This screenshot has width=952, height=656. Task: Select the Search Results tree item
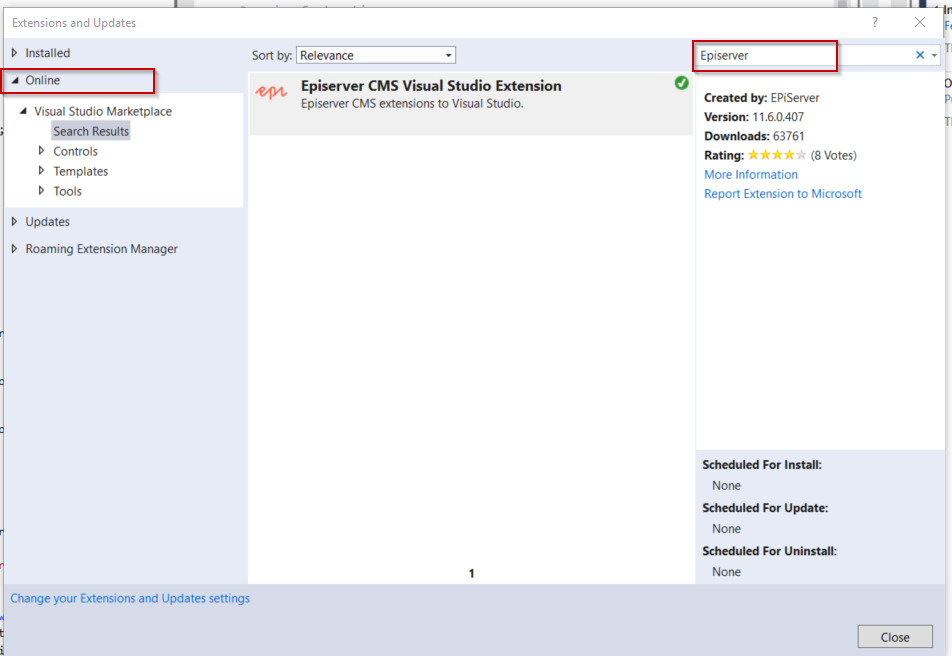click(91, 131)
